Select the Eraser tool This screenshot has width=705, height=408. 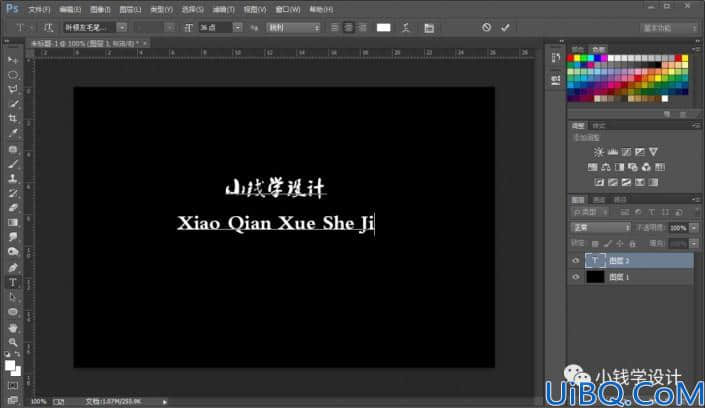[x=13, y=208]
